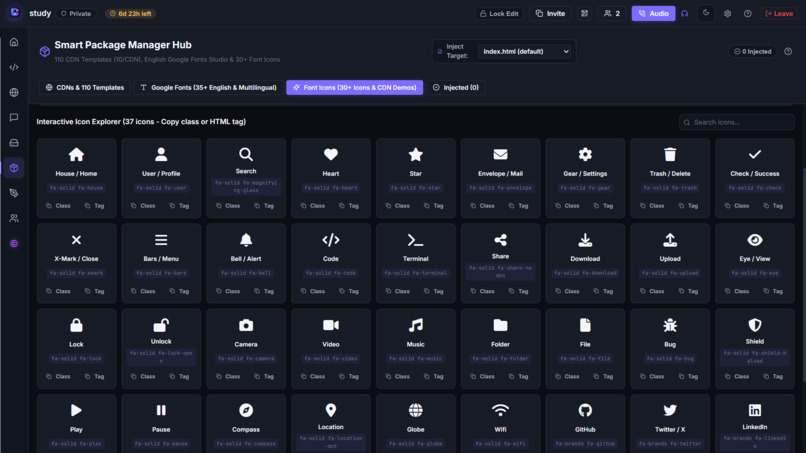Click the Audio button
This screenshot has width=806, height=453.
tap(653, 14)
